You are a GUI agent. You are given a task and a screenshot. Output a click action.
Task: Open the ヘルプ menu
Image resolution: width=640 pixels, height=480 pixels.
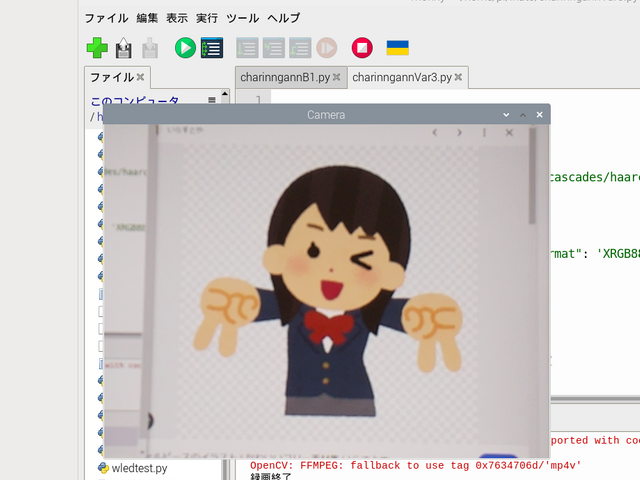[284, 18]
